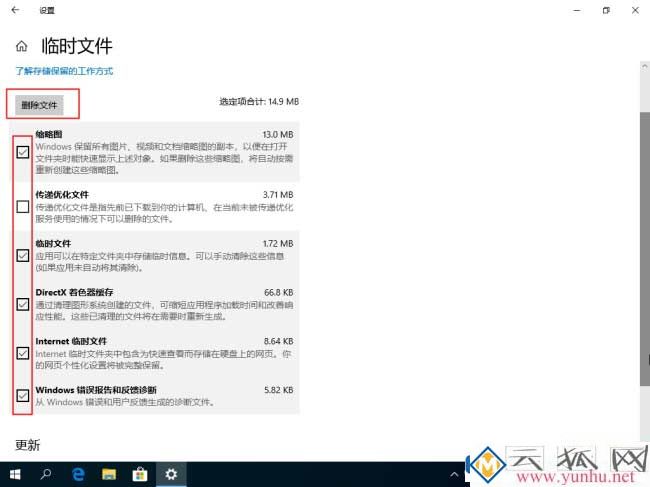Viewport: 650px width, 487px height.
Task: Show hidden system tray icons
Action: pos(454,474)
